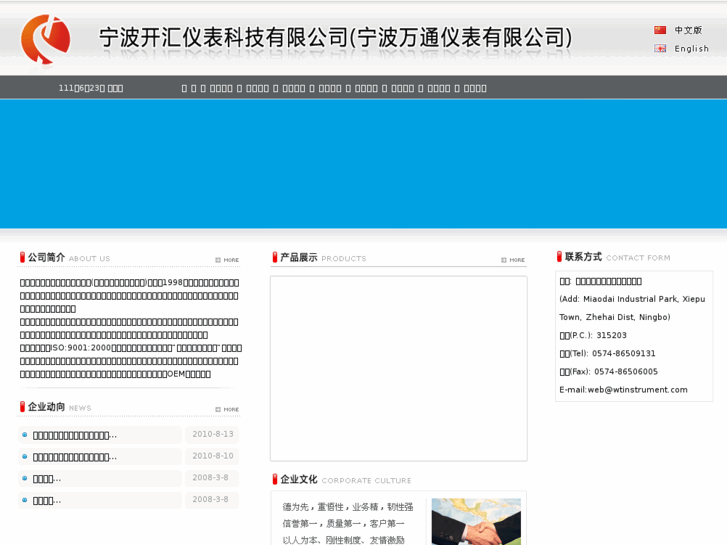Click the address line 'Miaodai Industrial Park, Xiepu'

click(644, 299)
